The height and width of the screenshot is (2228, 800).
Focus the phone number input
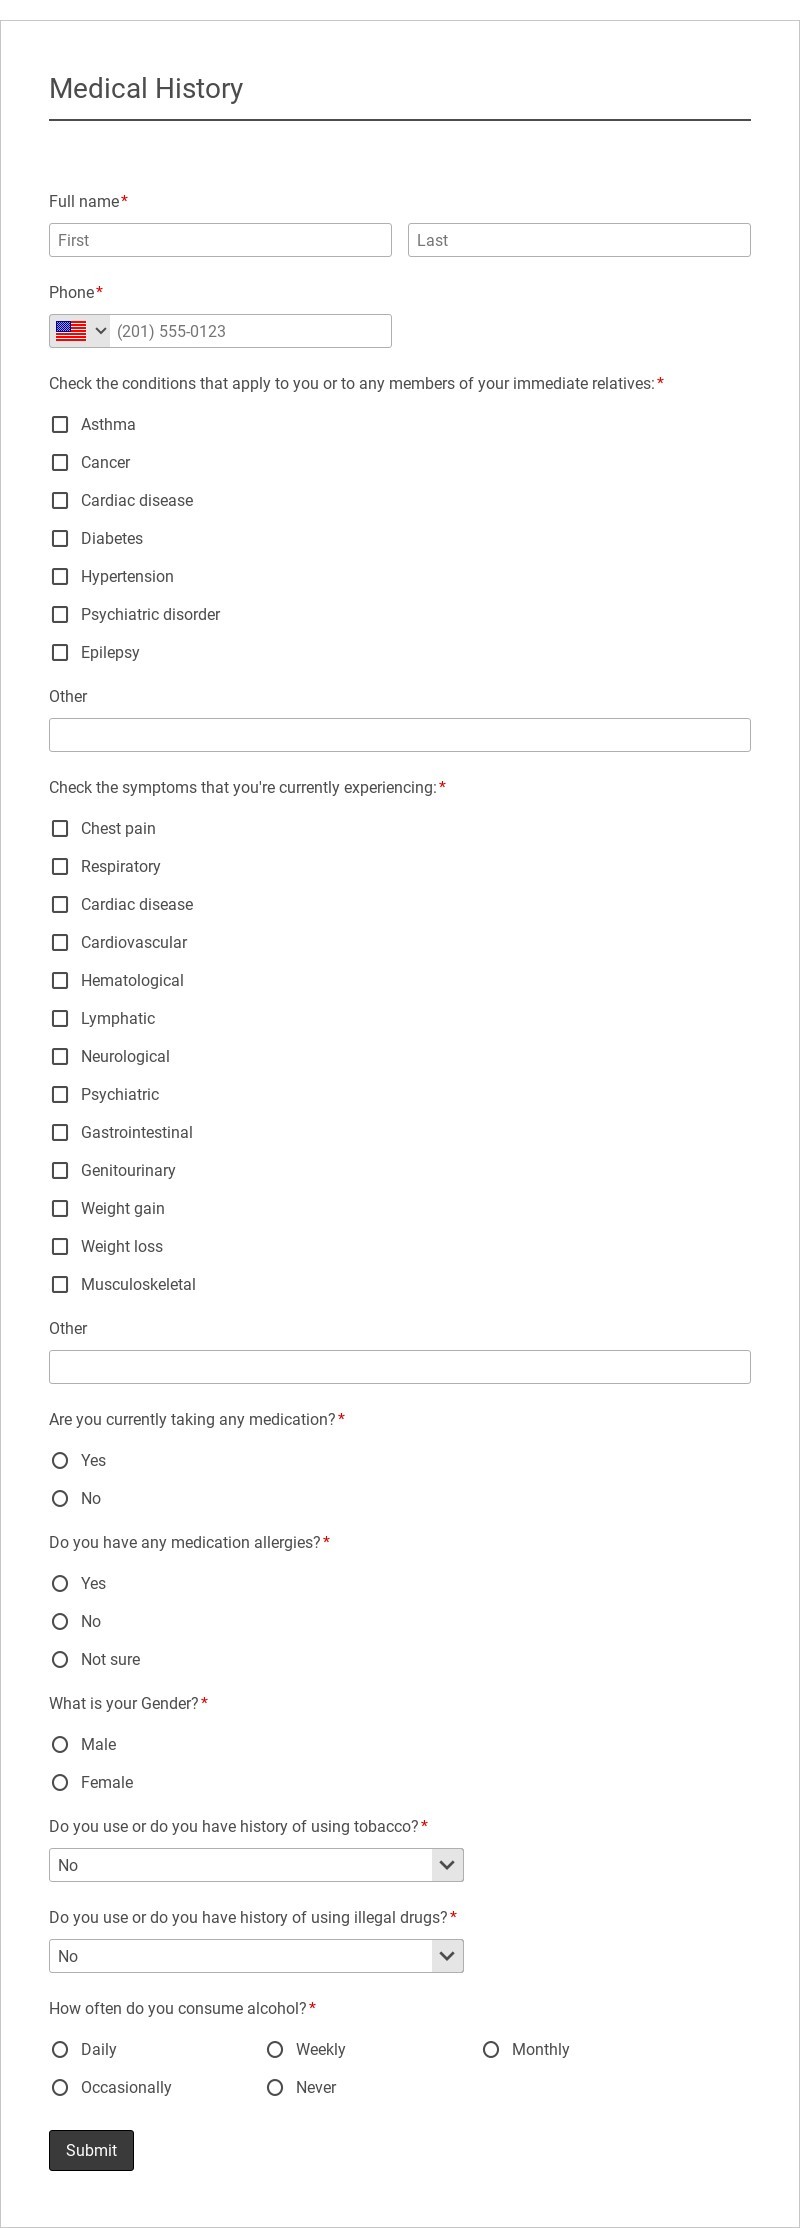click(250, 331)
